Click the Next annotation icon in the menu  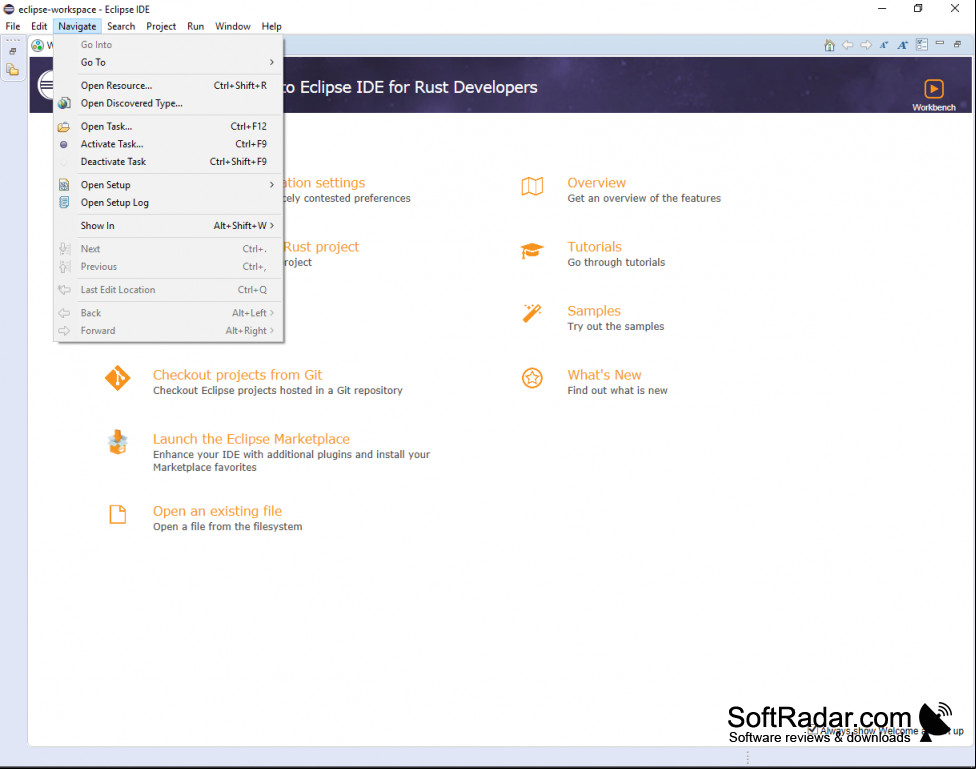pyautogui.click(x=64, y=249)
